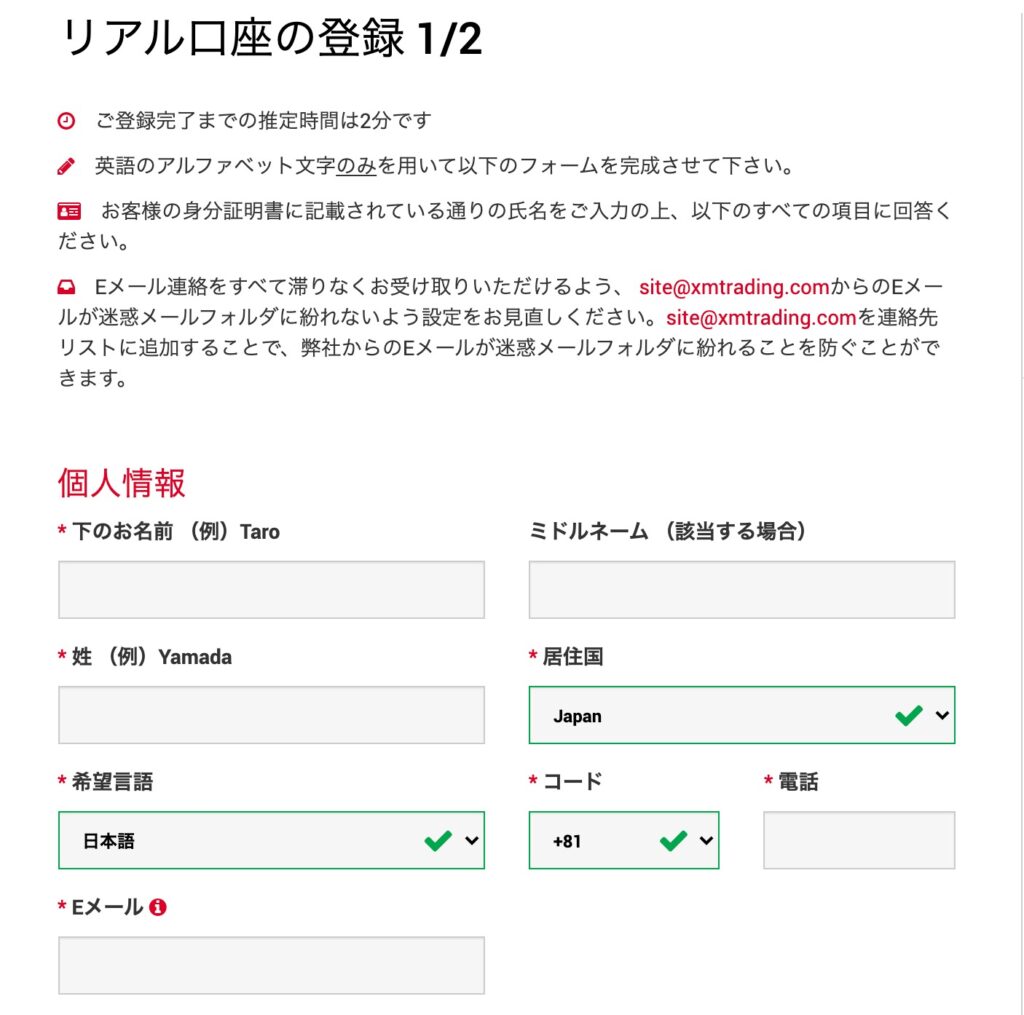1024x1015 pixels.
Task: Click the green checkmark in Japan field
Action: (x=908, y=715)
